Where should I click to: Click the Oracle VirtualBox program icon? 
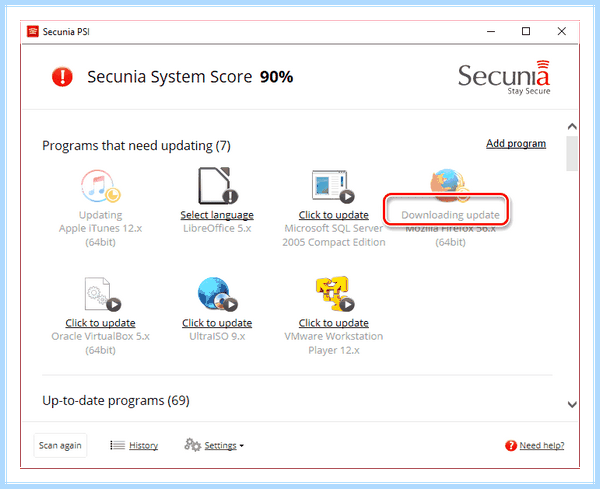click(102, 294)
